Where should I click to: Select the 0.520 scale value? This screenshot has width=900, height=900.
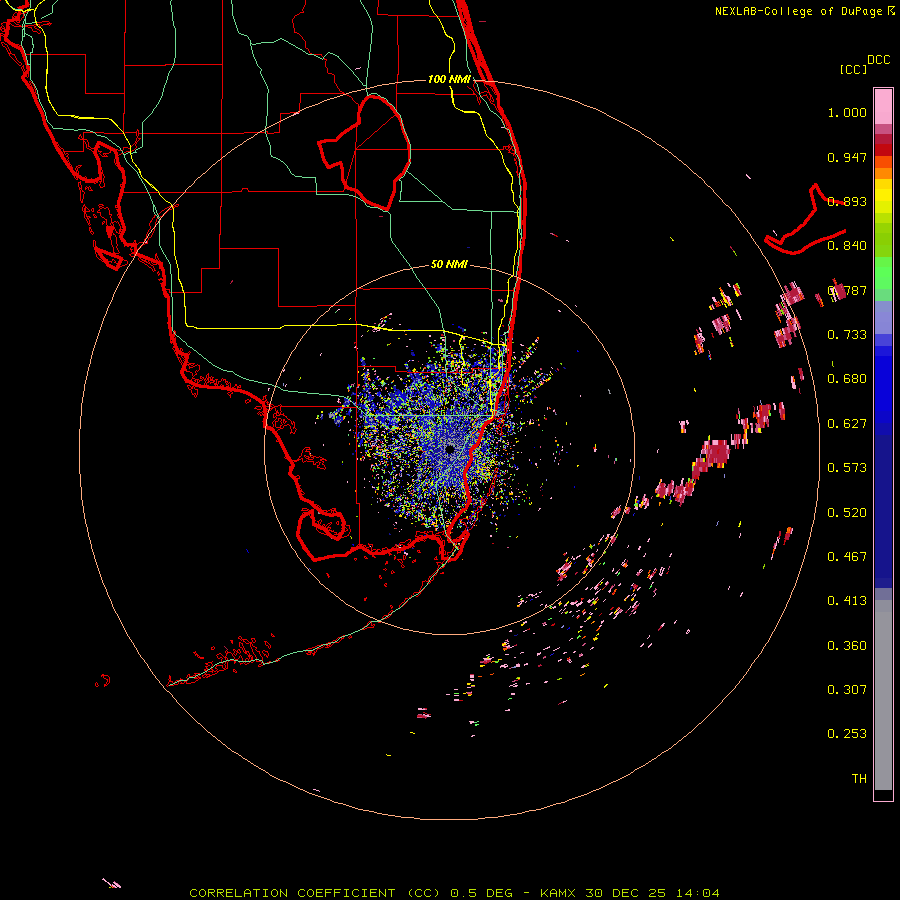(x=847, y=513)
